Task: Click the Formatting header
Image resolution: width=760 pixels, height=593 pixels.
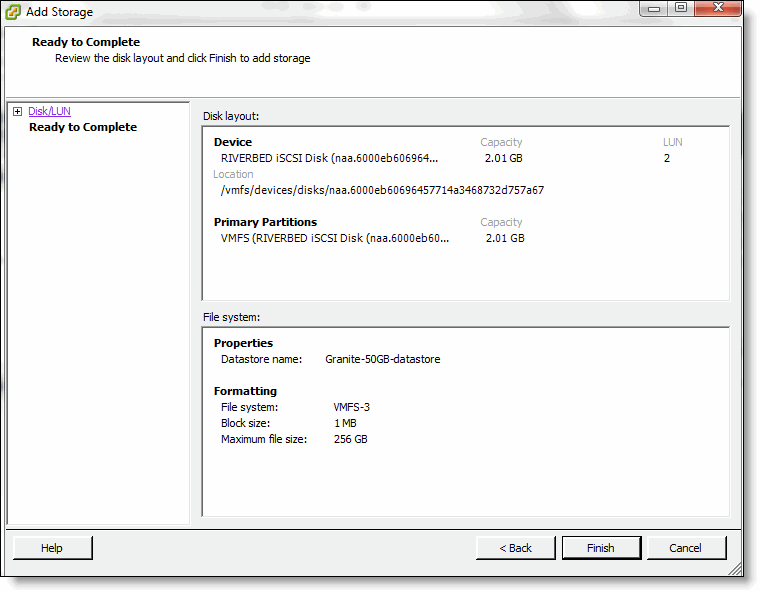Action: (x=245, y=391)
